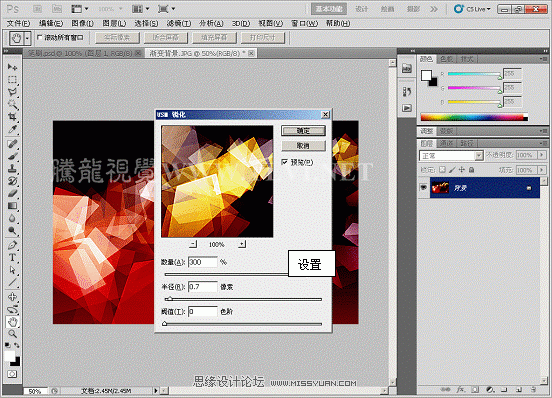Open Hand tool preset picker arrow

tap(27, 38)
